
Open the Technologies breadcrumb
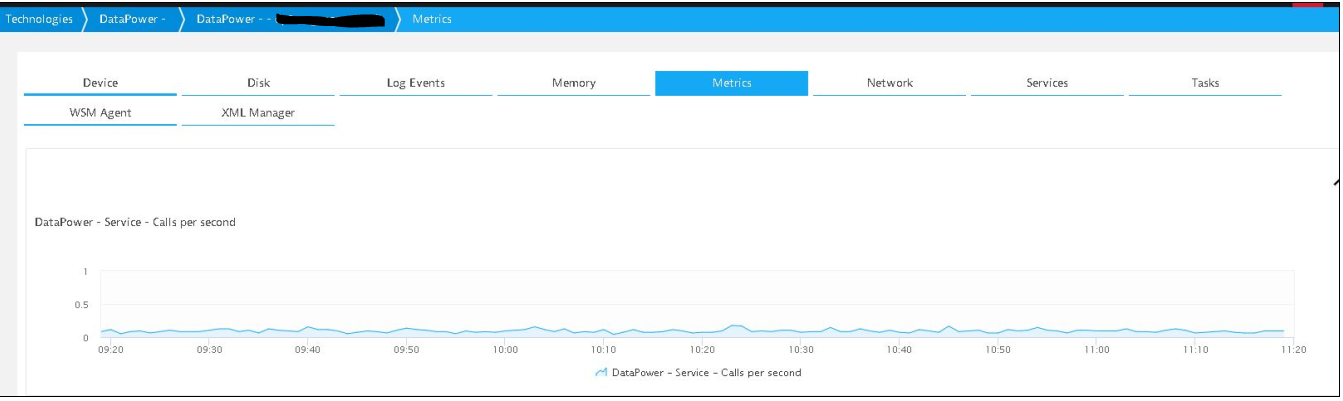click(39, 19)
